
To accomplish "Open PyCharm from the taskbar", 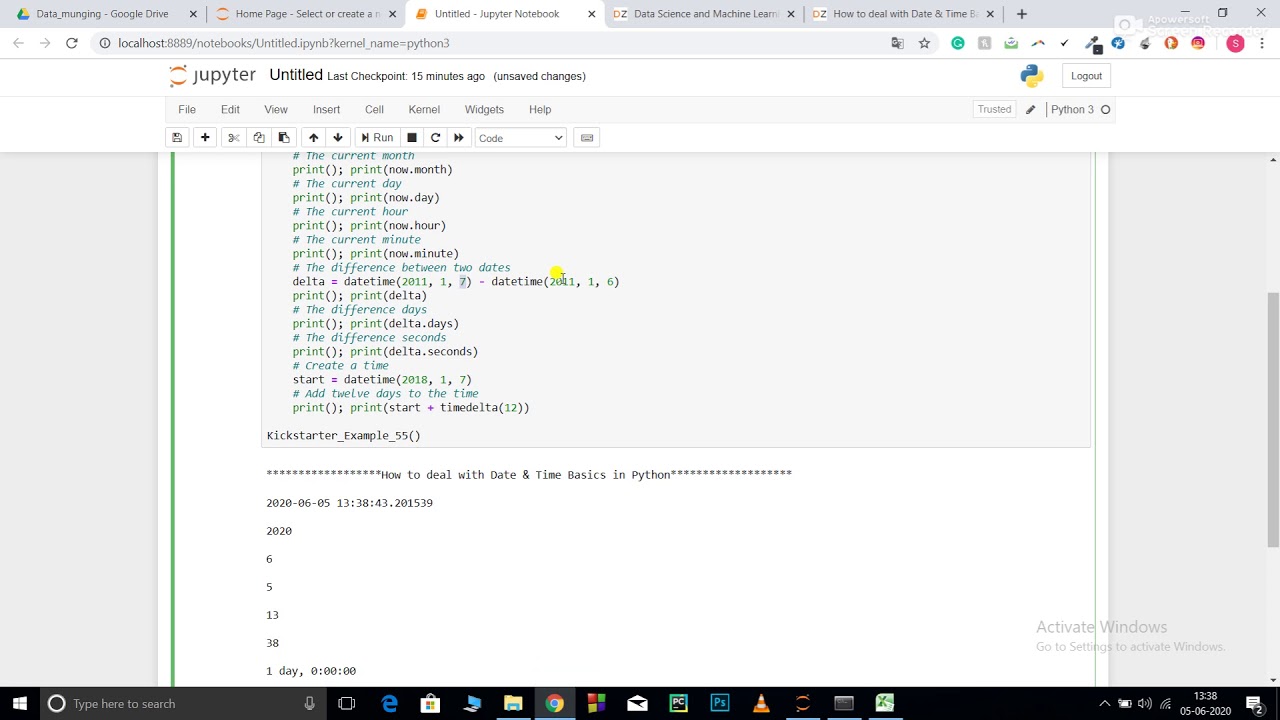I will 679,703.
